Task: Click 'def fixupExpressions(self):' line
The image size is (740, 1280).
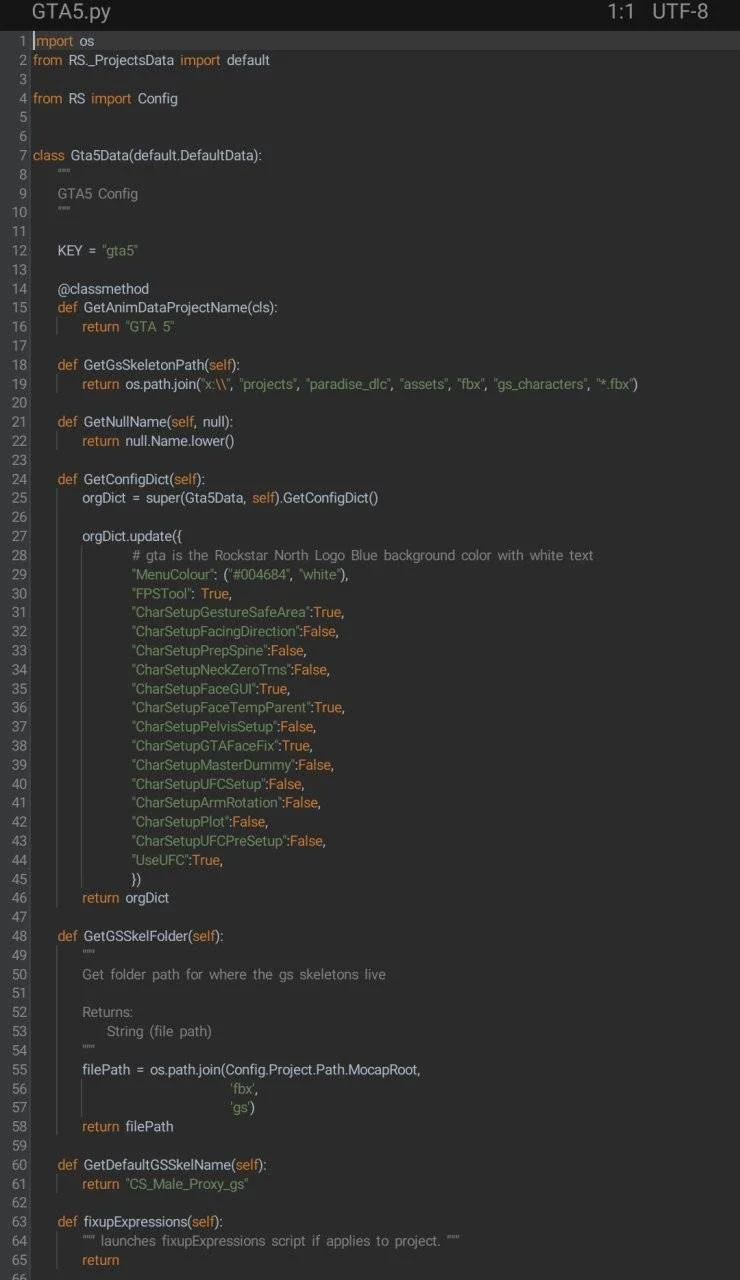Action: pos(141,1221)
